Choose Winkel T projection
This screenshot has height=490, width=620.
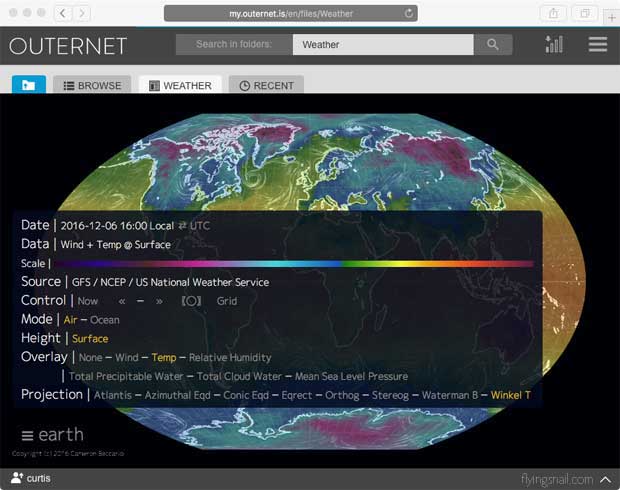(x=511, y=395)
